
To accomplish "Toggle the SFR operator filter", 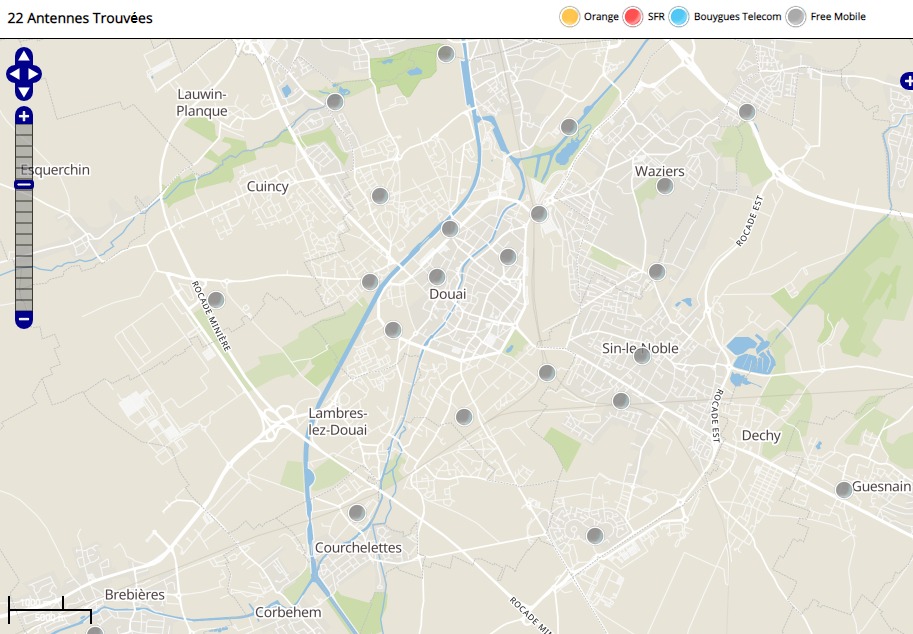I will 632,17.
